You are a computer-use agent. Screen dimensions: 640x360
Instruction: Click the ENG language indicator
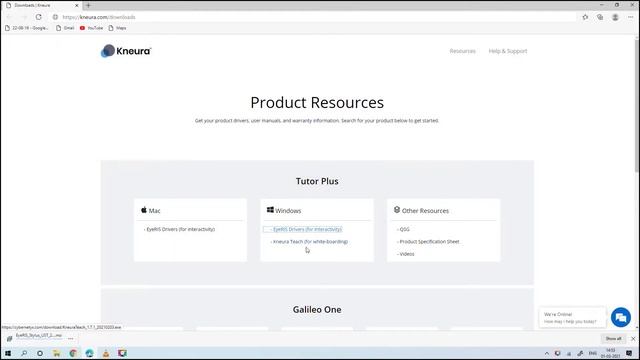click(x=592, y=353)
